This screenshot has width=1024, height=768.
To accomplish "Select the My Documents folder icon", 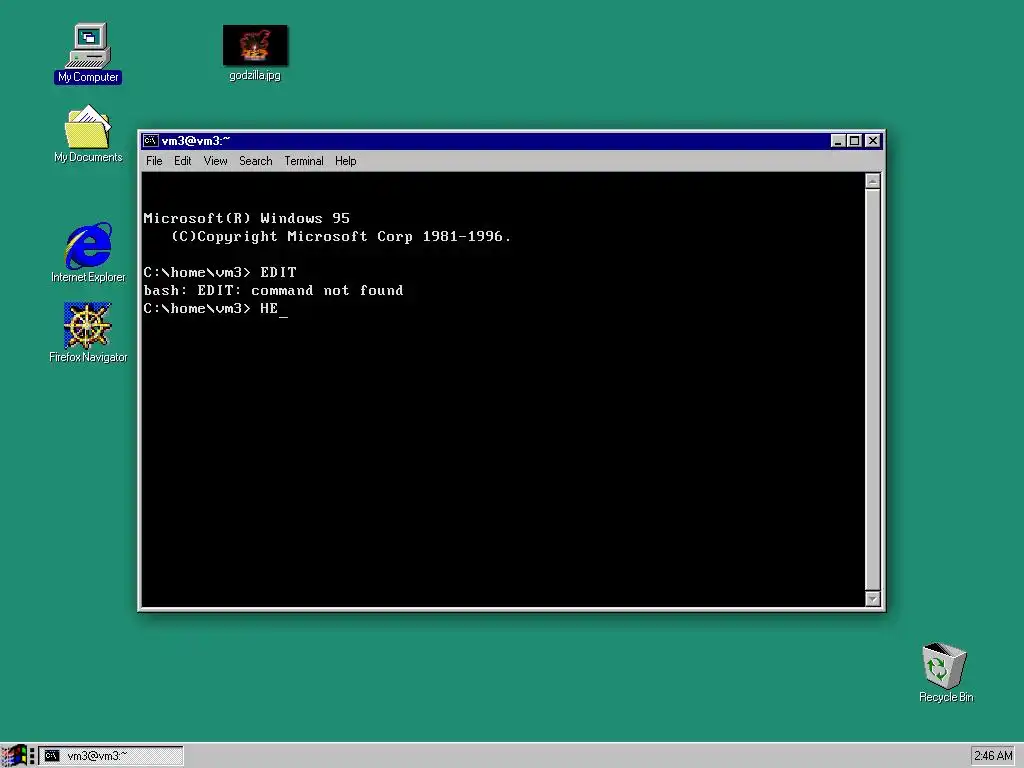I will [88, 134].
